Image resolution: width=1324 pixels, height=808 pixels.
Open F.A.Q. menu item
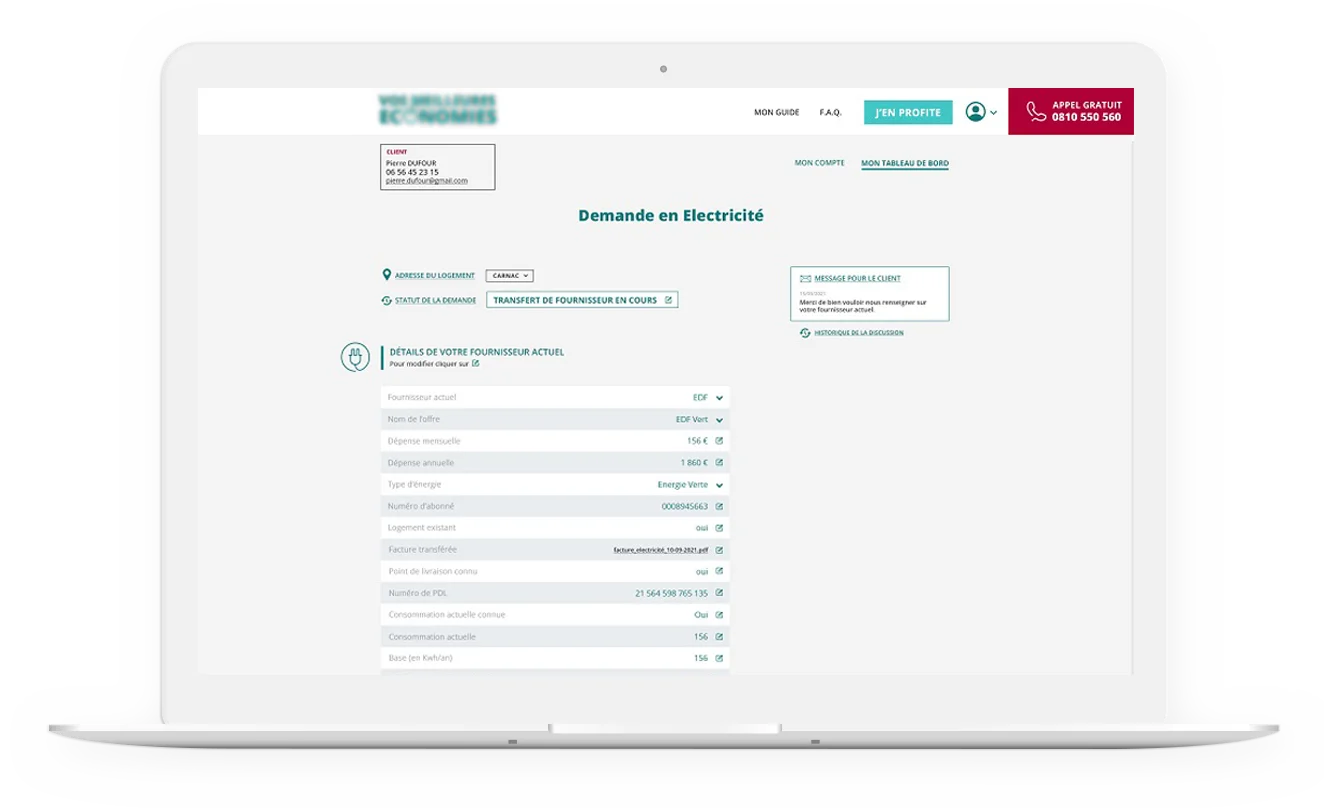tap(830, 113)
